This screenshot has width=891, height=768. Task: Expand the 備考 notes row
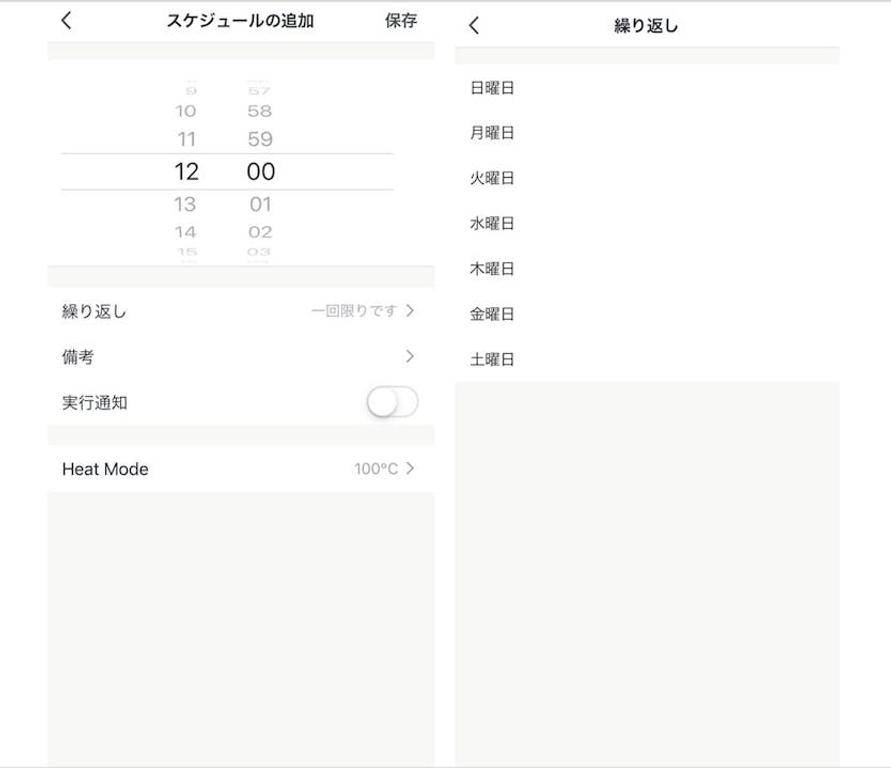240,356
